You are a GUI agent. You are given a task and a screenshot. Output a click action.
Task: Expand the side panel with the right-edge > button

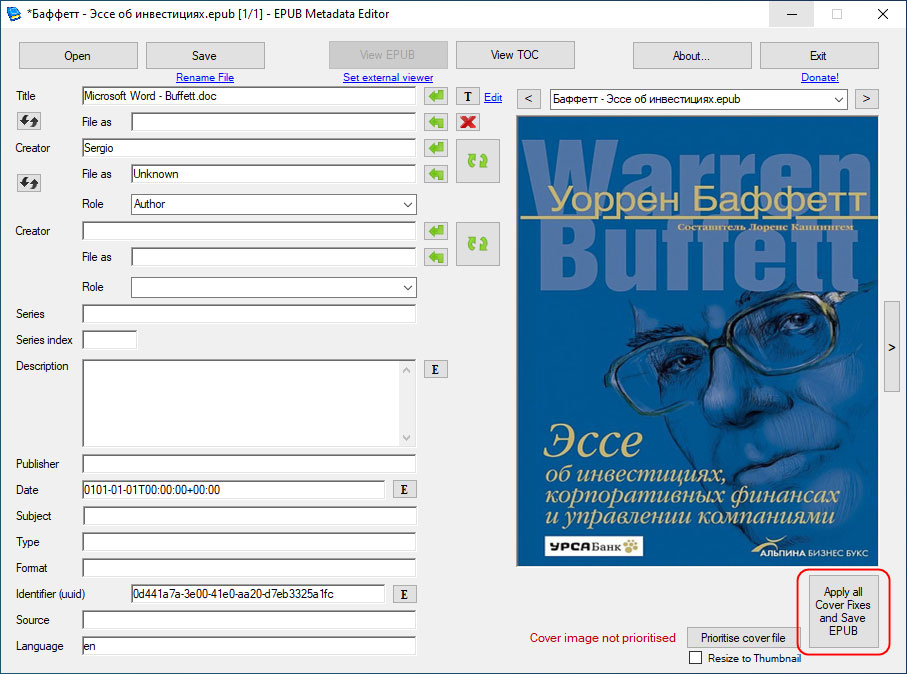pyautogui.click(x=892, y=347)
